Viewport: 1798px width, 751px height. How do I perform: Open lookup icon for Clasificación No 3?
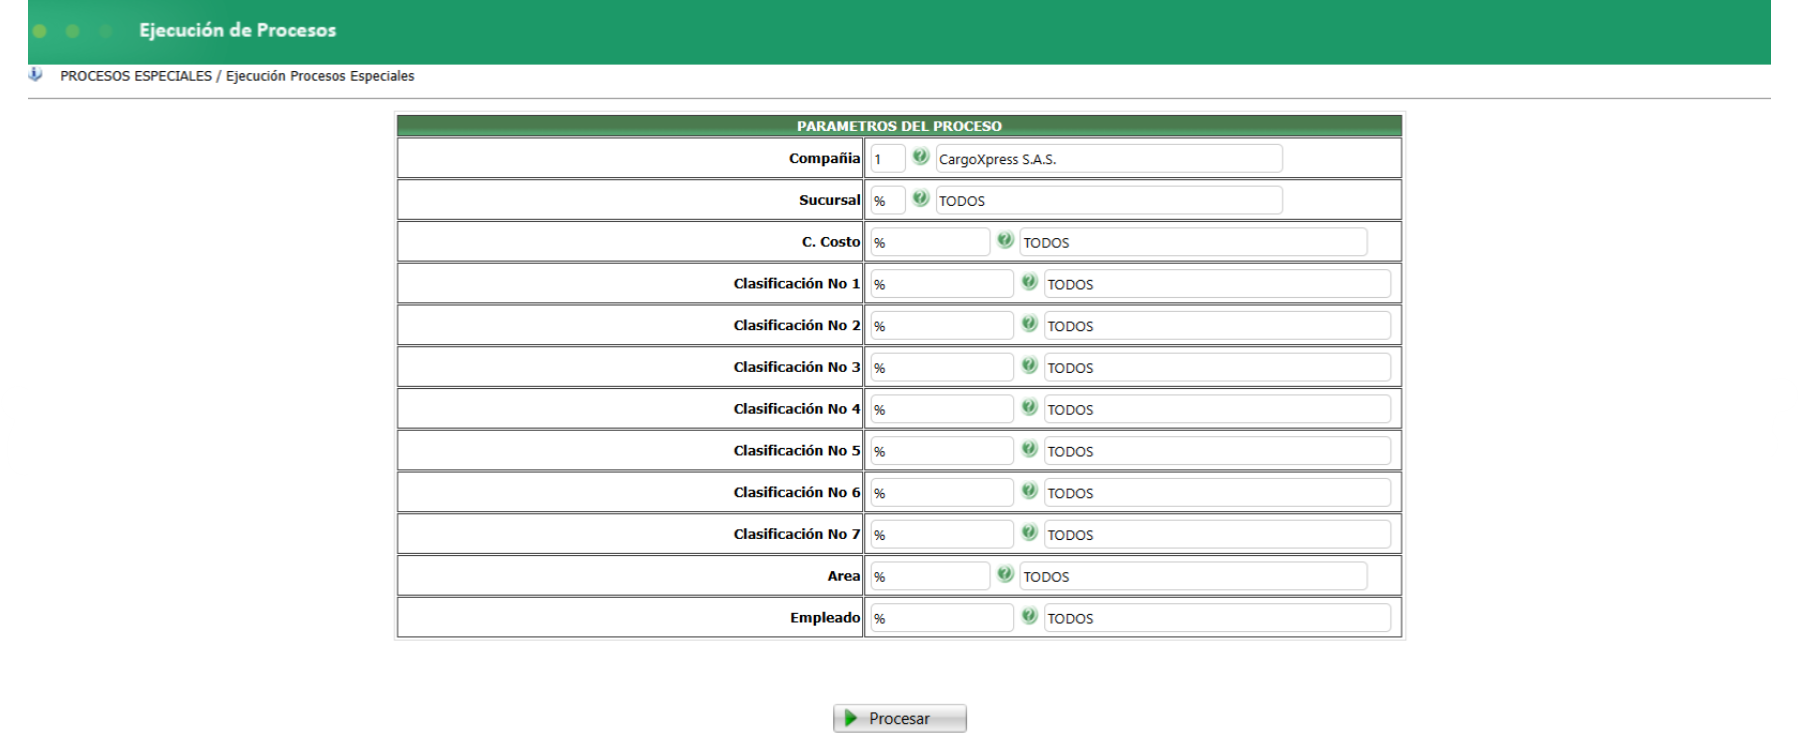[1029, 366]
